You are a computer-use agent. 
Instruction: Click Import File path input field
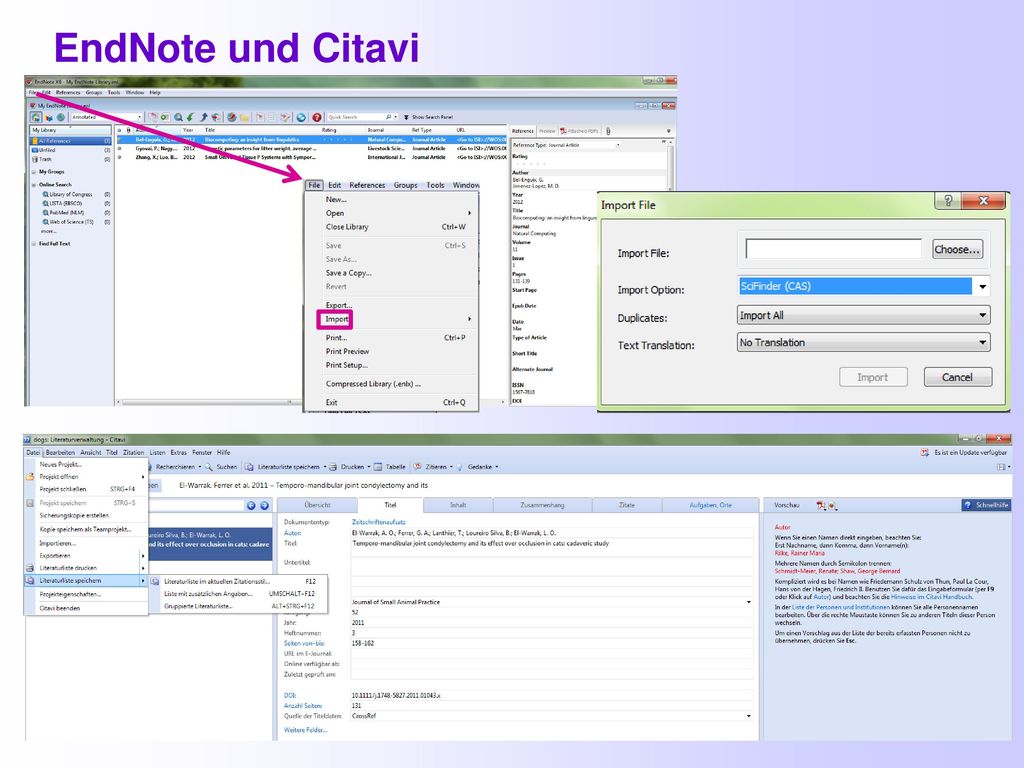coord(833,249)
